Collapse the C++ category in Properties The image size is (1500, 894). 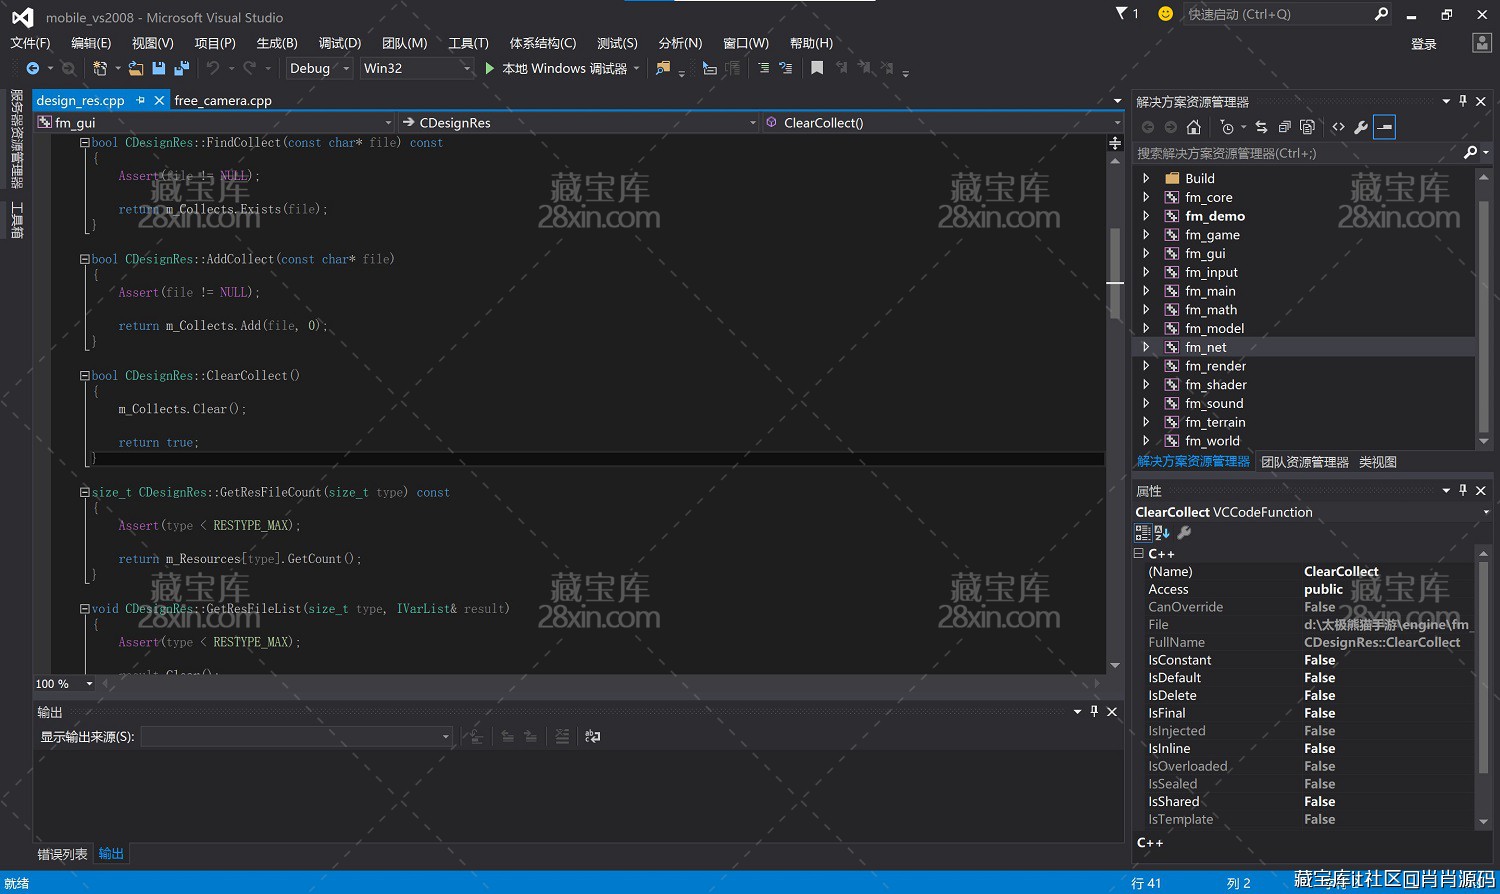(1139, 553)
